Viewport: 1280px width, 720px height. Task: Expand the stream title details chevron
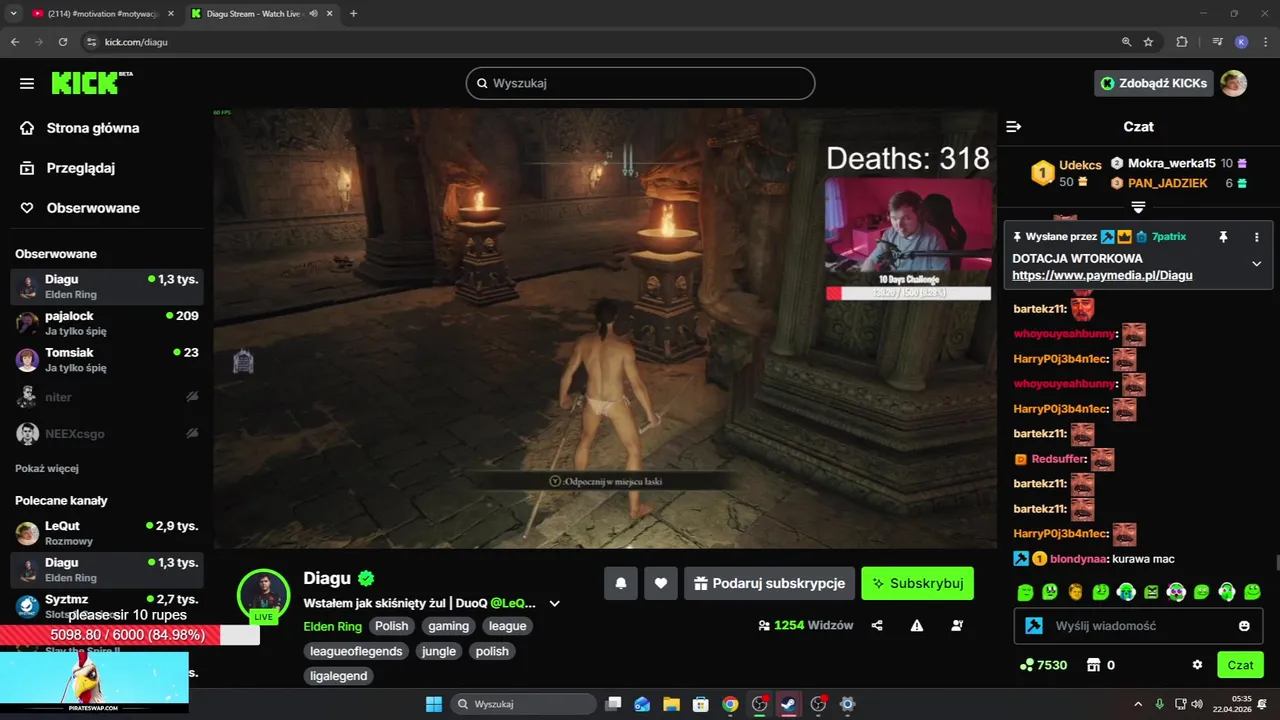[554, 603]
